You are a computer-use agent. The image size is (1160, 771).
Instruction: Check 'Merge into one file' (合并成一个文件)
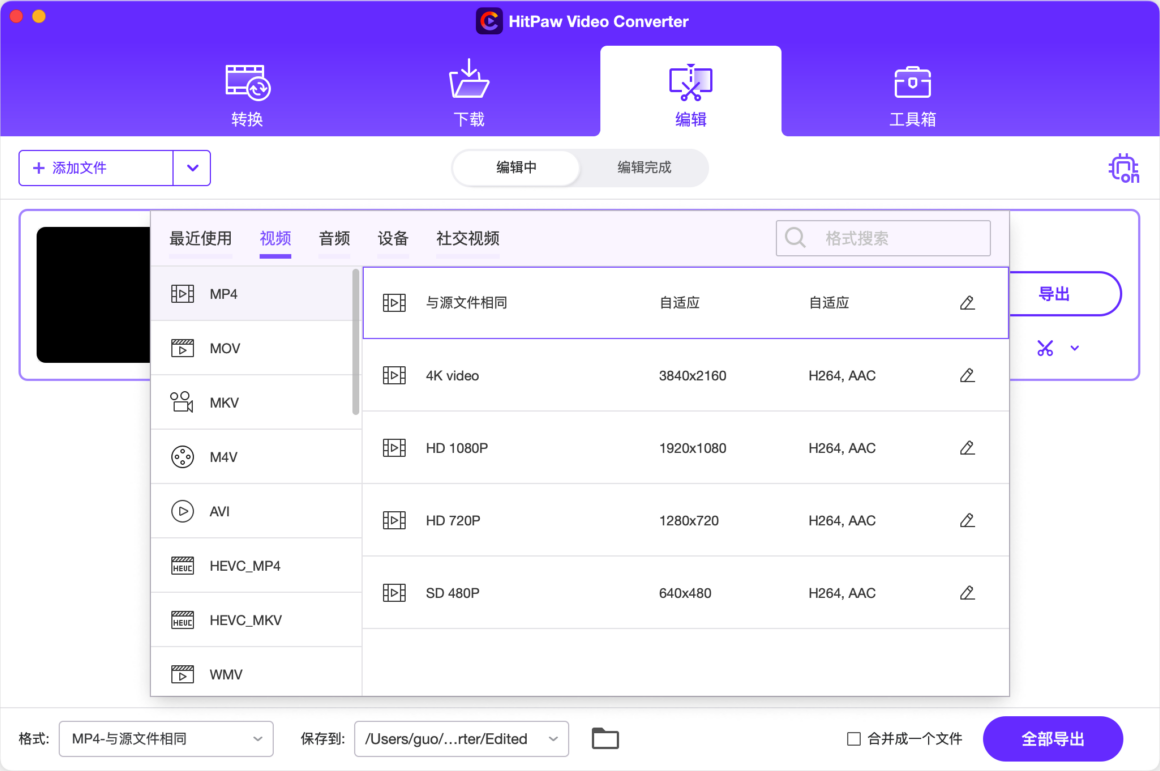pyautogui.click(x=854, y=738)
